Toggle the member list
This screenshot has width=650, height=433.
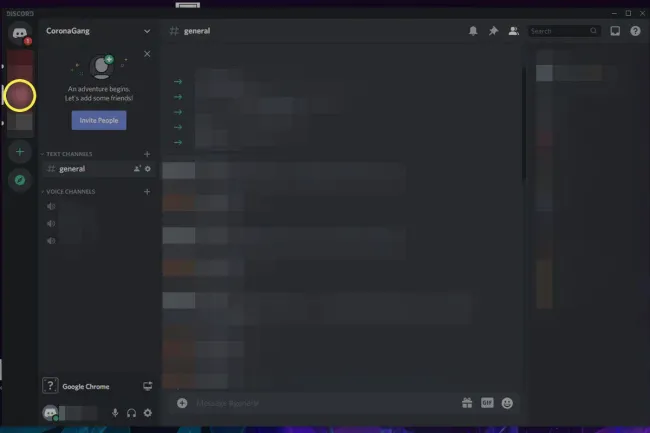coord(514,31)
